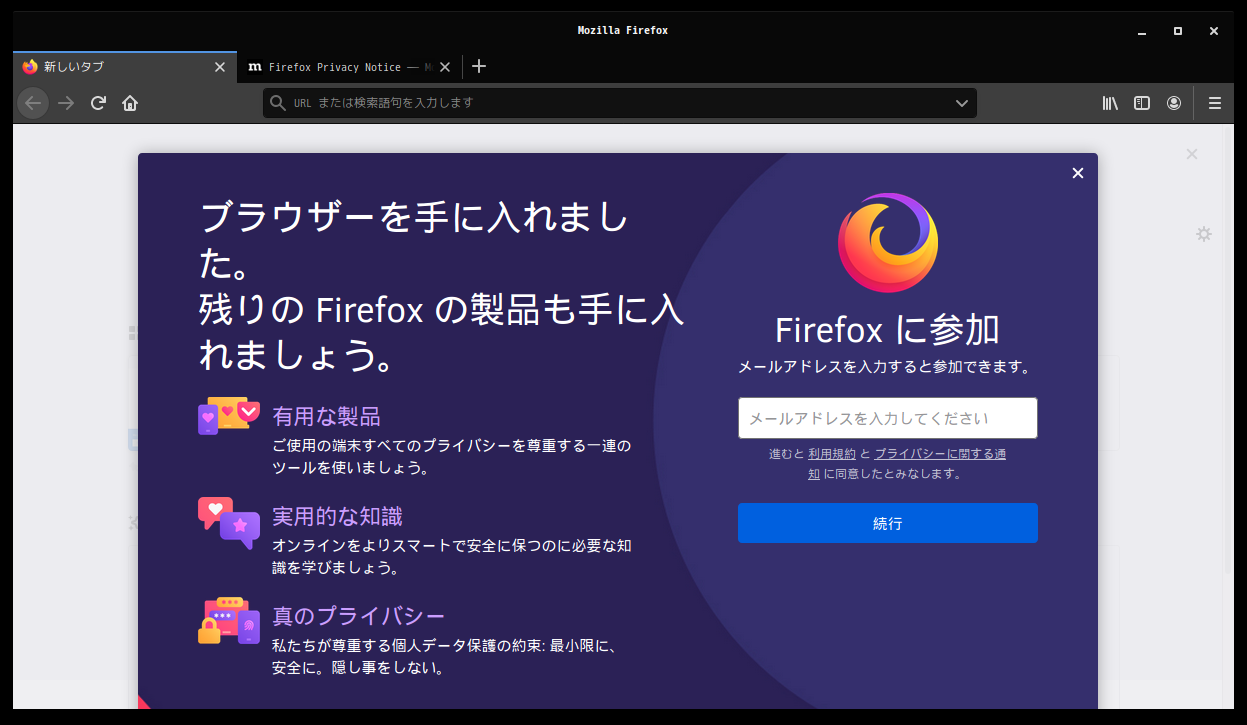Click the URL address bar field
The height and width of the screenshot is (725, 1247).
(x=620, y=103)
